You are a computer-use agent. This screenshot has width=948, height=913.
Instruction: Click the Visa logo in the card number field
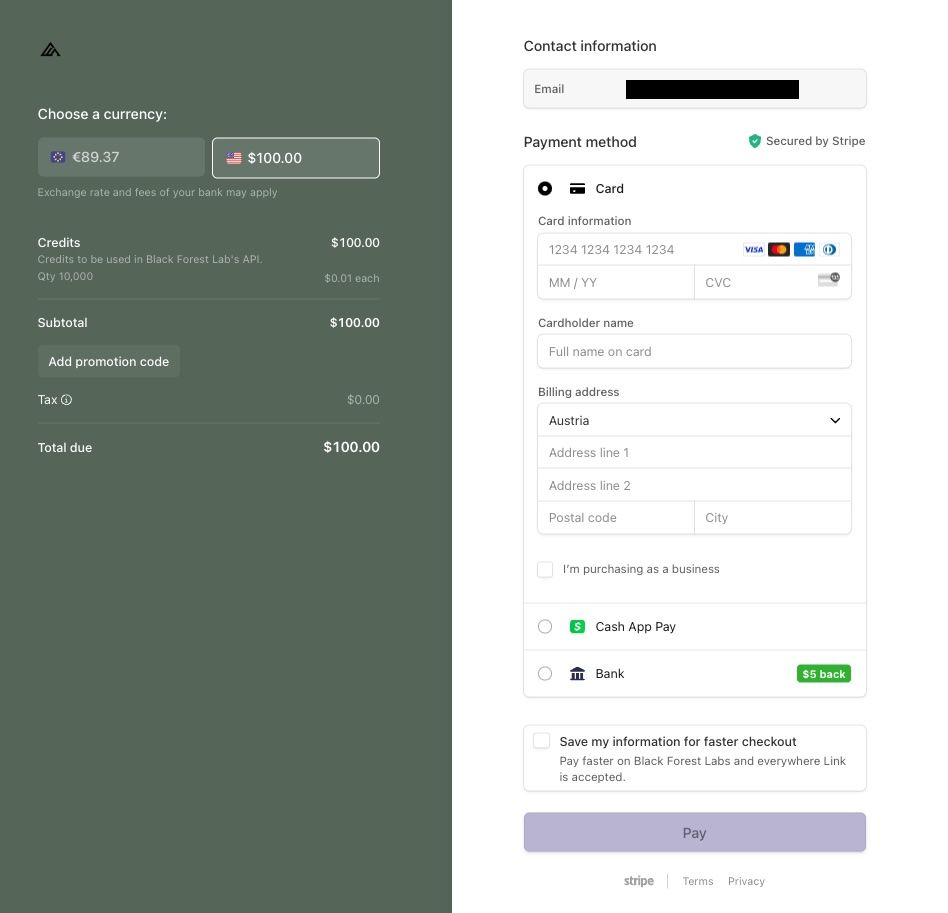pyautogui.click(x=753, y=250)
